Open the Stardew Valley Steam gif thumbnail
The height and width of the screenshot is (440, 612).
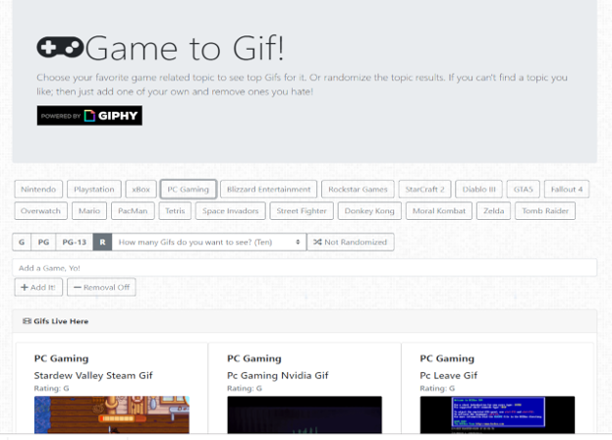pos(112,415)
